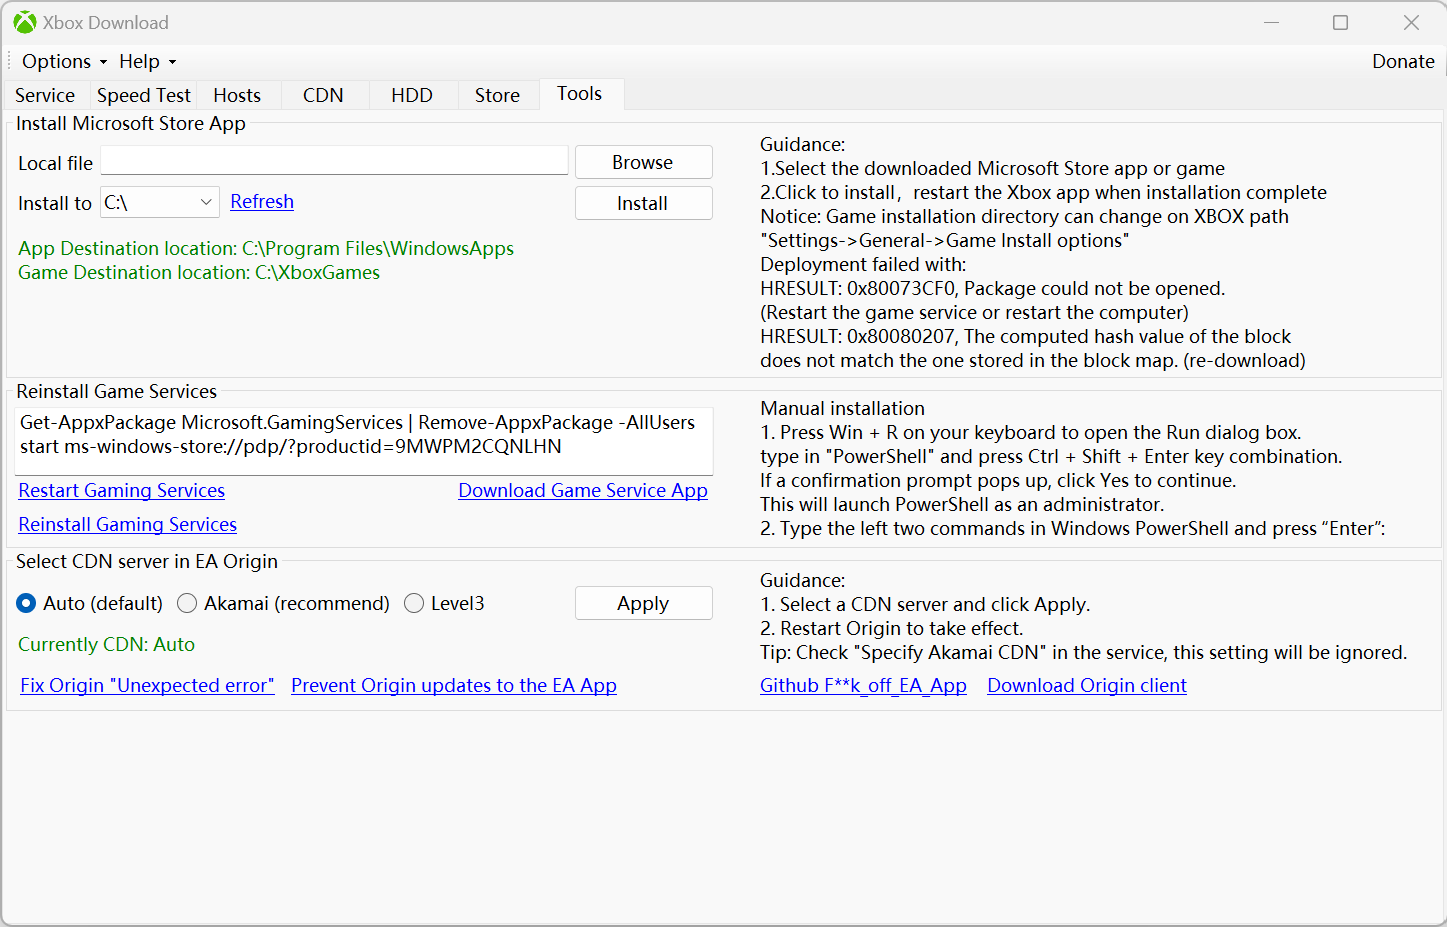Click the Xbox Download app icon

click(24, 22)
